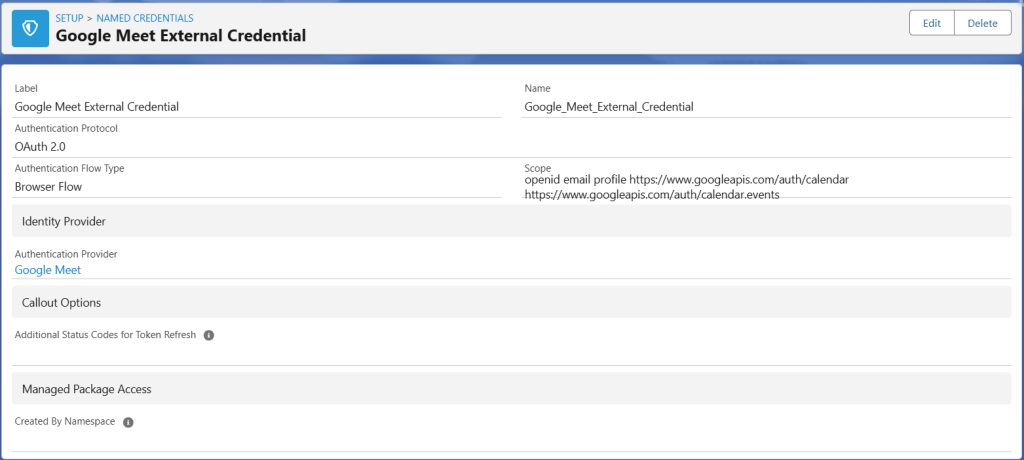Click the Authentication Provider field label
This screenshot has height=460, width=1024.
(x=66, y=254)
